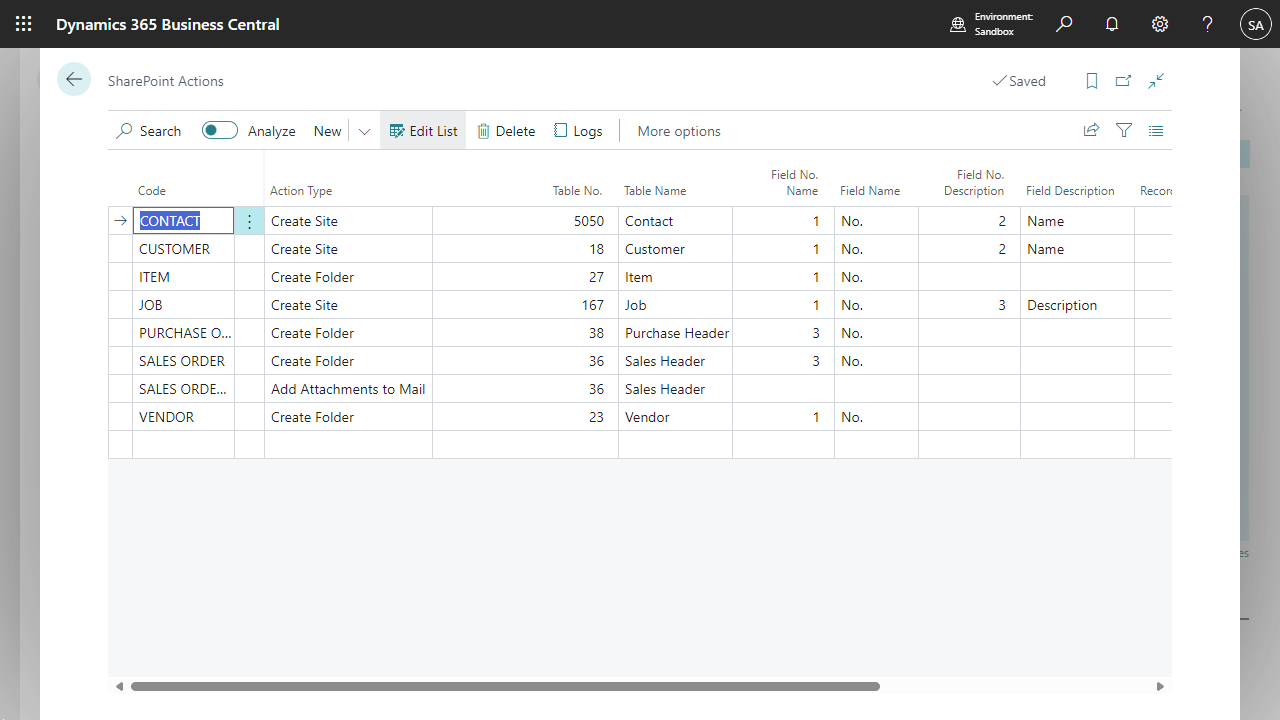Screen dimensions: 1280x720
Task: Select the CUSTOMER code cell
Action: point(183,249)
